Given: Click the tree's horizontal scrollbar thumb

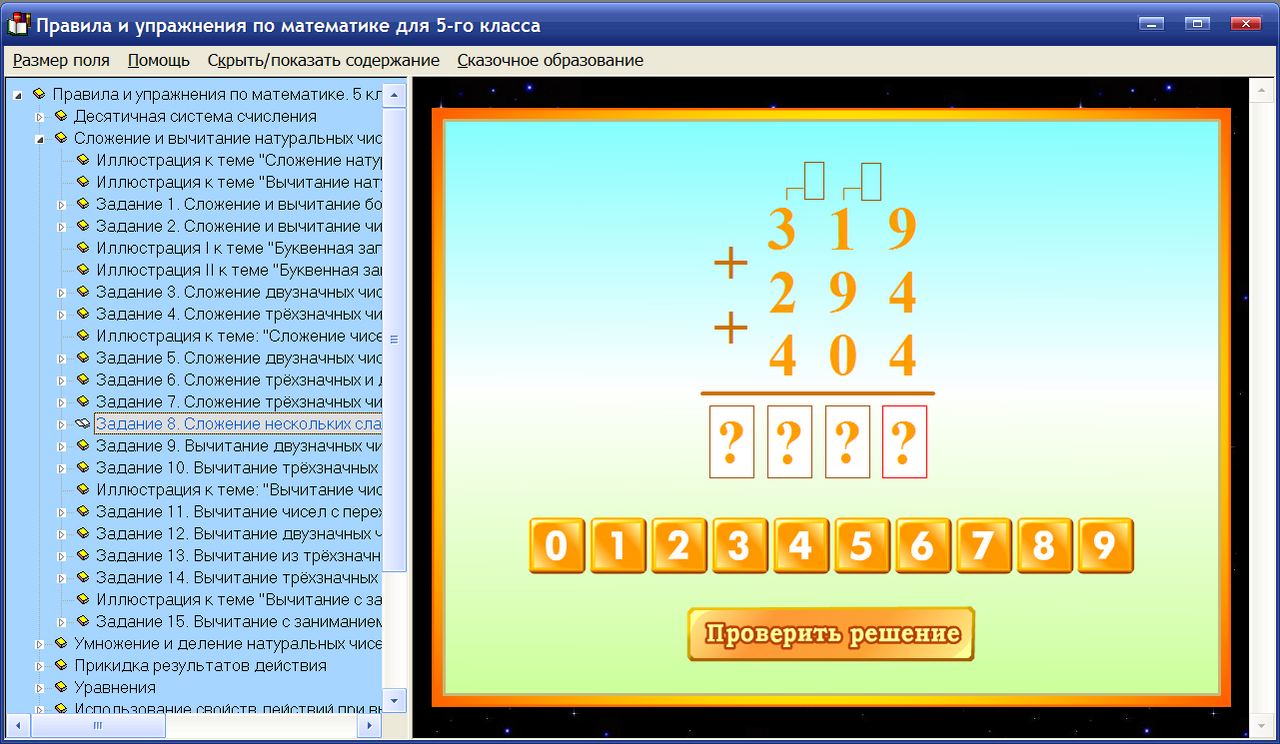Looking at the screenshot, I should point(98,726).
